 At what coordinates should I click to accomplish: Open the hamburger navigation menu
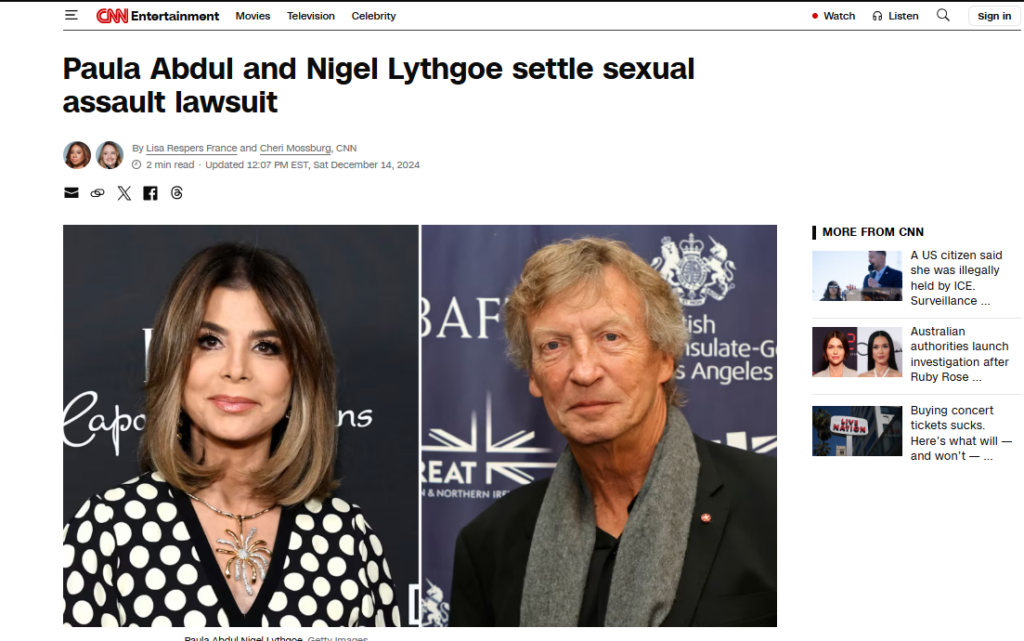tap(71, 15)
